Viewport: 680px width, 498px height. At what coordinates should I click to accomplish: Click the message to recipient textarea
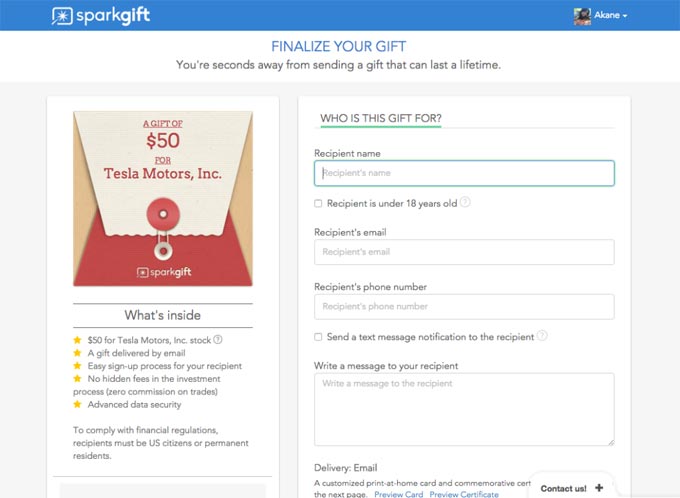(x=464, y=409)
